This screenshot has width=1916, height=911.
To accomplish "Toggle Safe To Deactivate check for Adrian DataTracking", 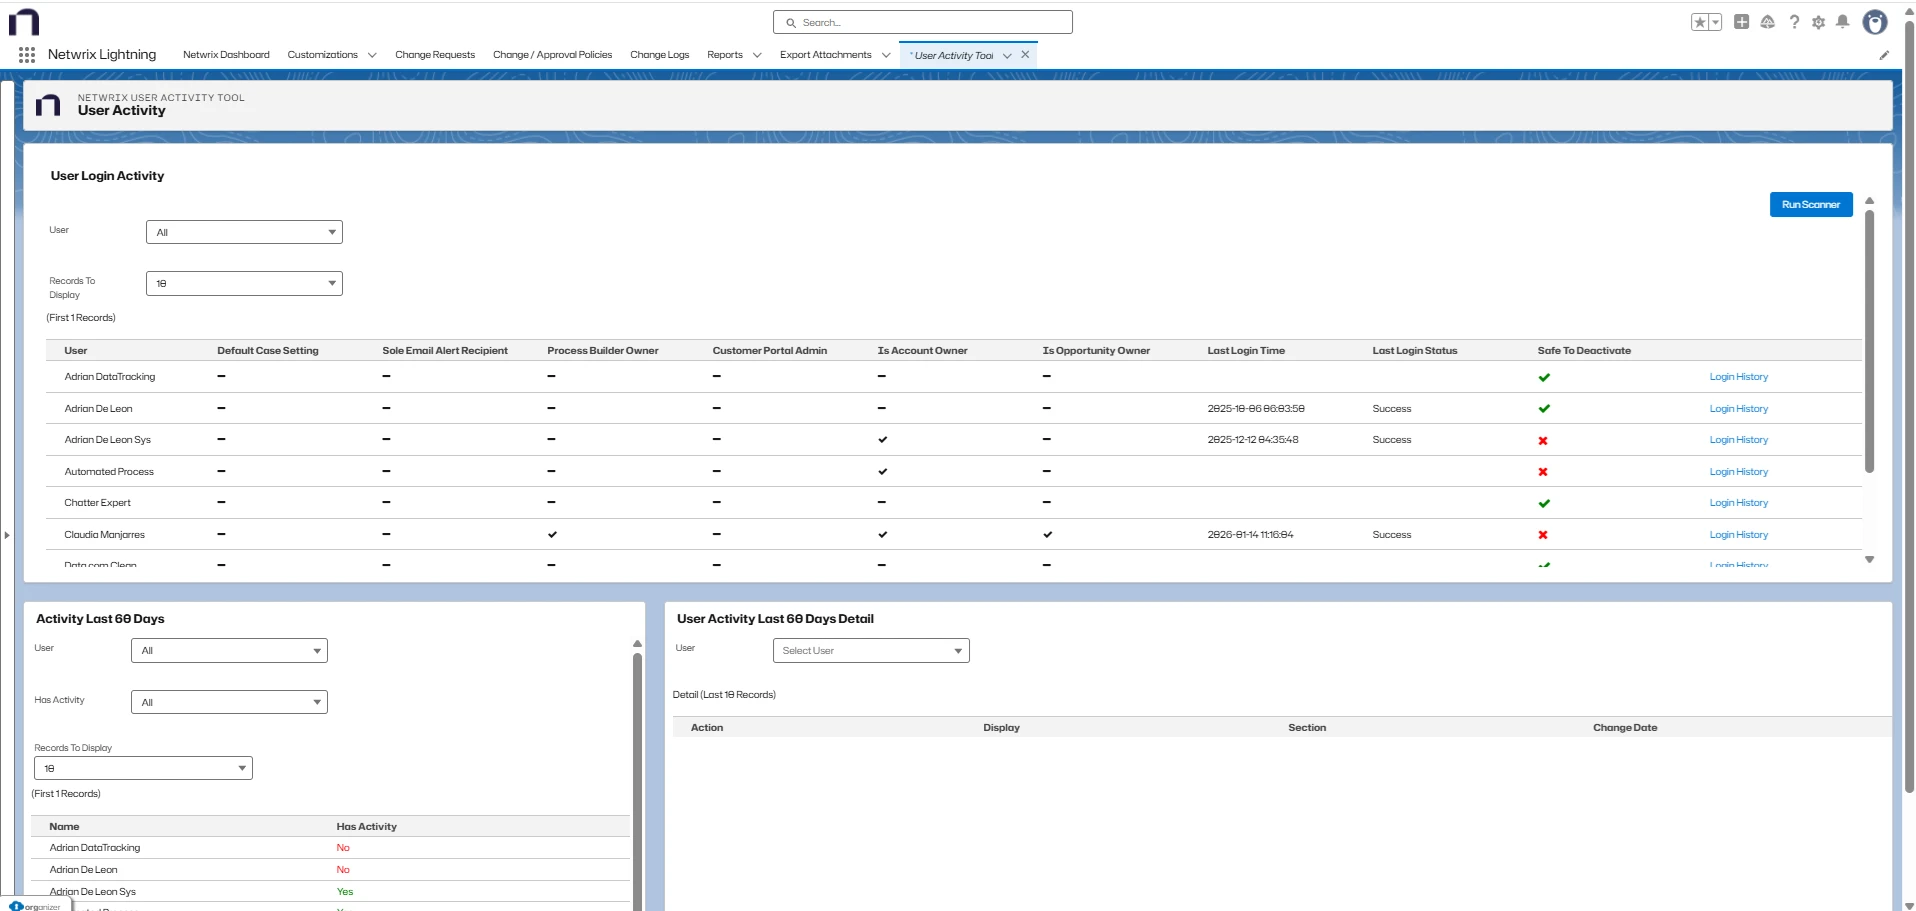I will [x=1544, y=377].
